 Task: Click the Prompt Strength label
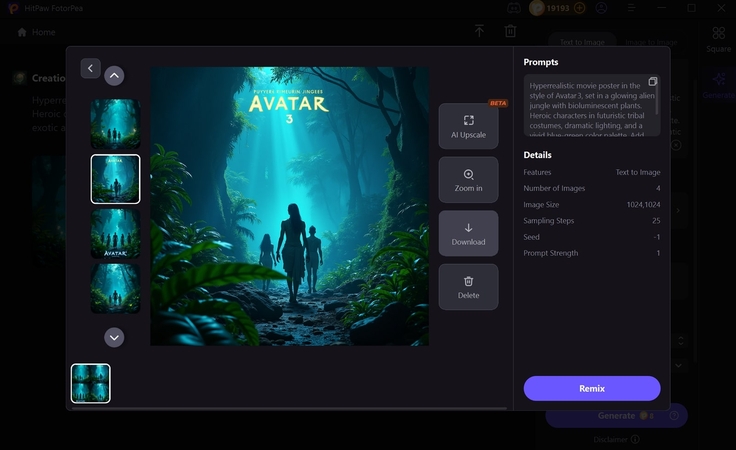coord(551,253)
